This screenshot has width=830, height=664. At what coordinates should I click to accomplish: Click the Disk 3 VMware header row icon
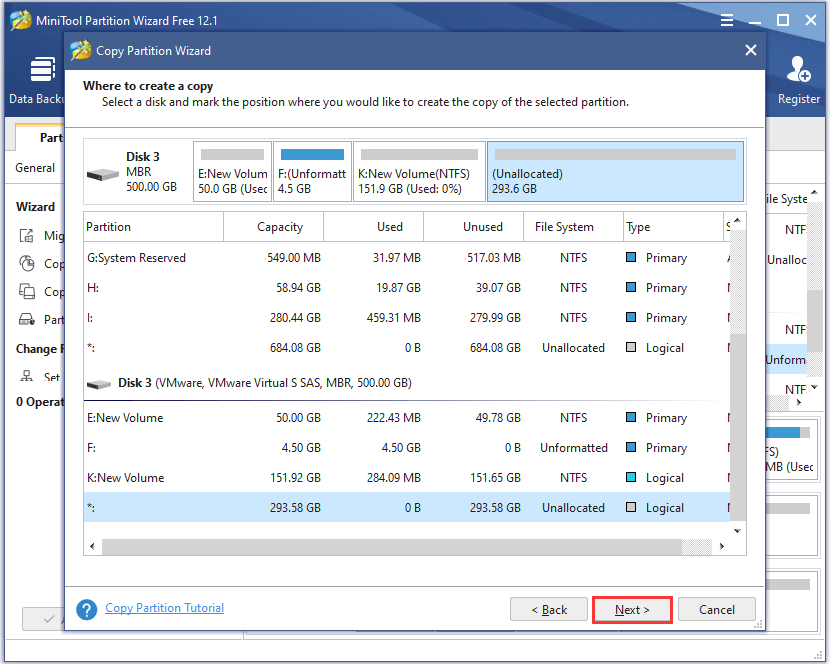pos(99,384)
